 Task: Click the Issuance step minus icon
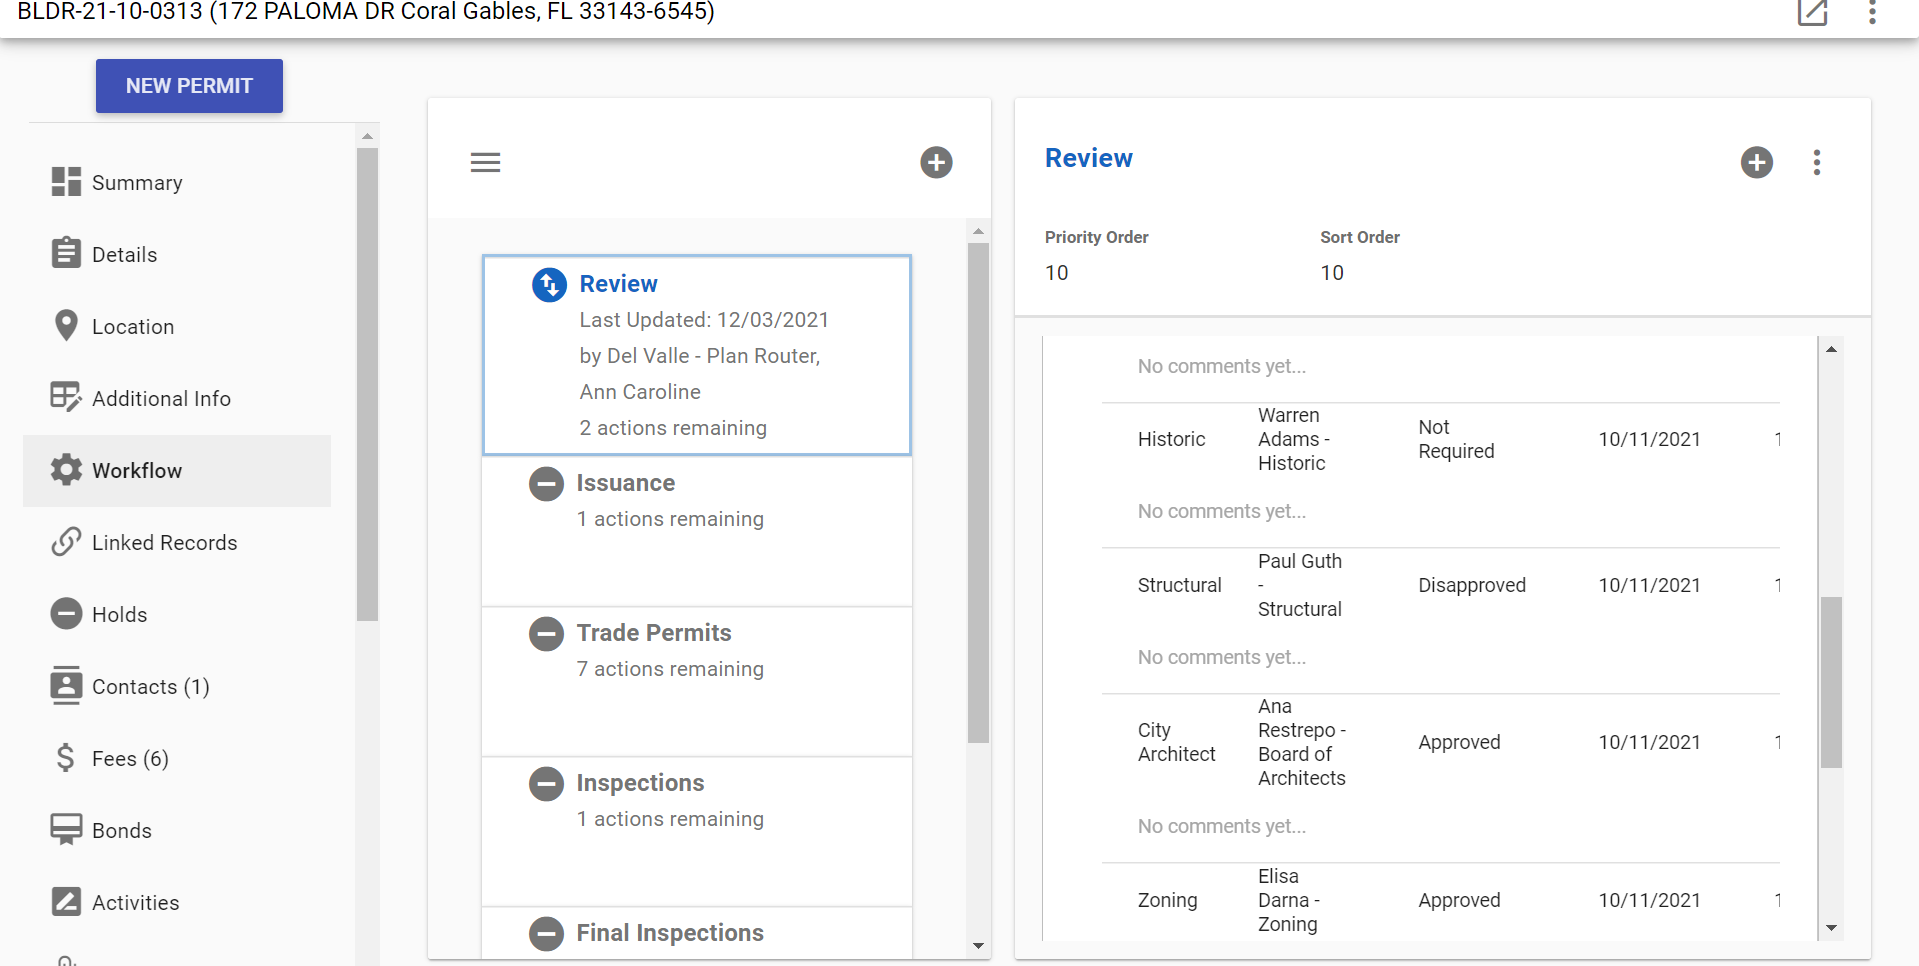[x=546, y=484]
